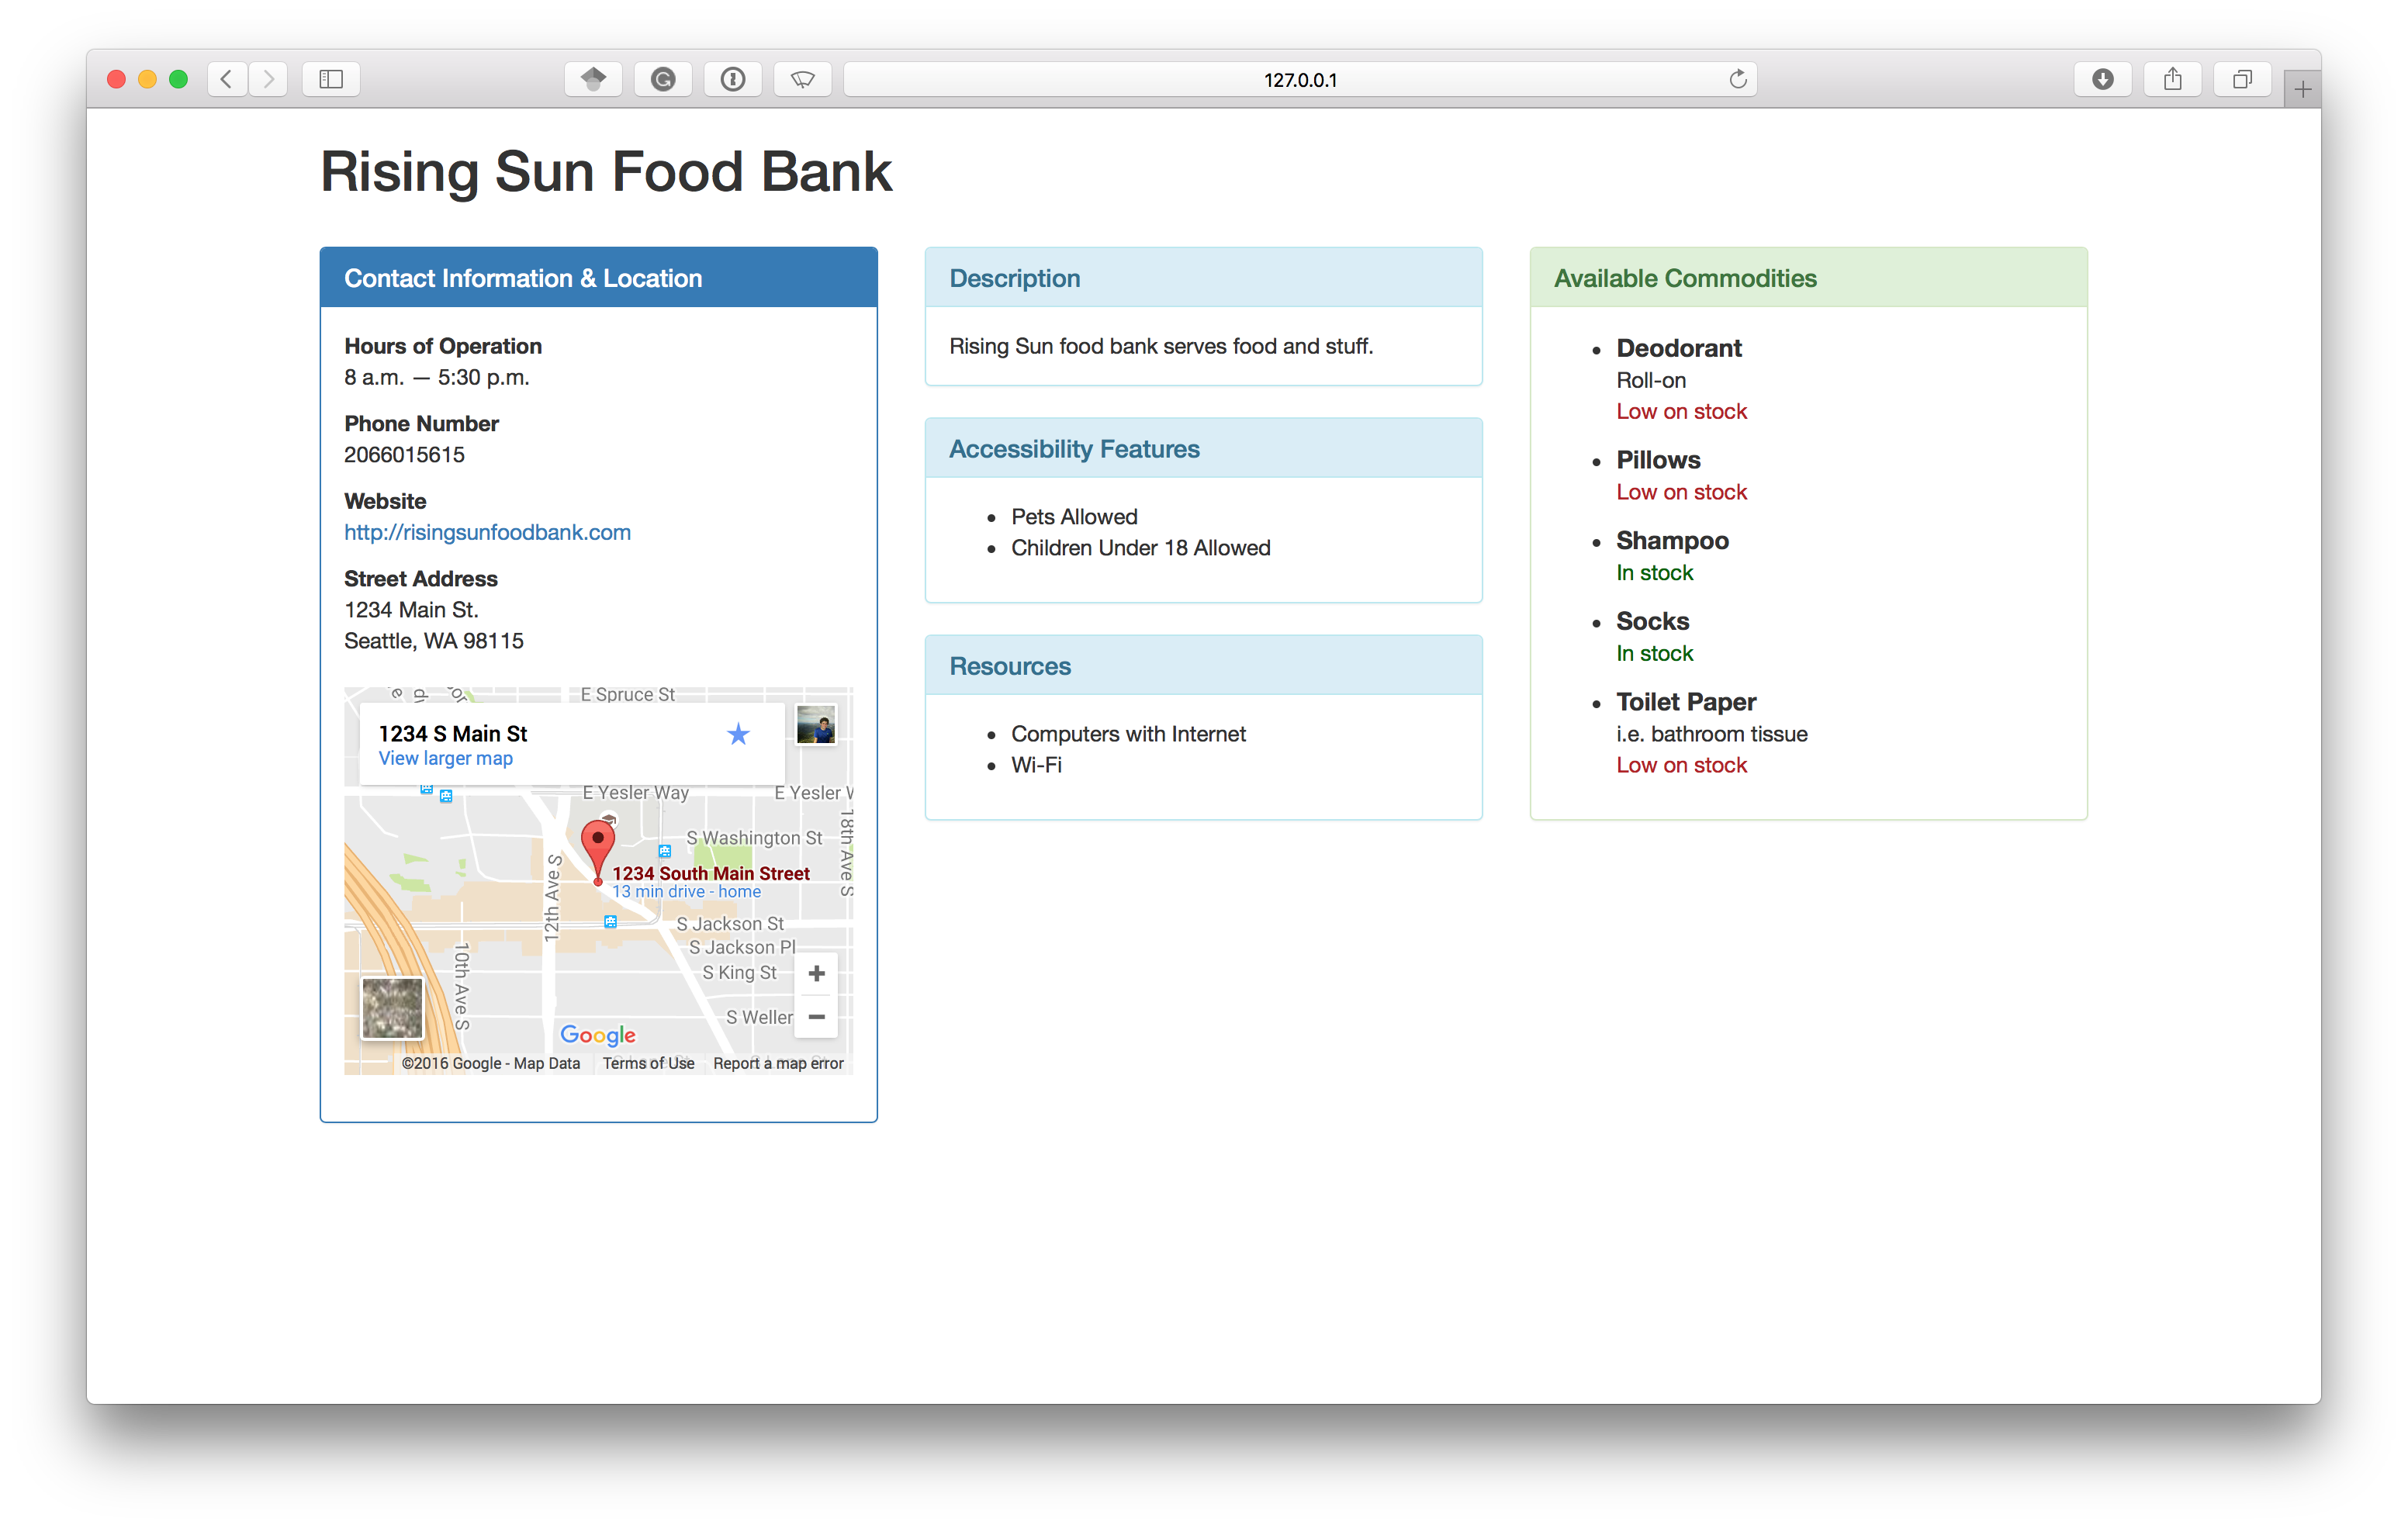Open the Safari share menu
The image size is (2408, 1528).
pyautogui.click(x=2172, y=79)
